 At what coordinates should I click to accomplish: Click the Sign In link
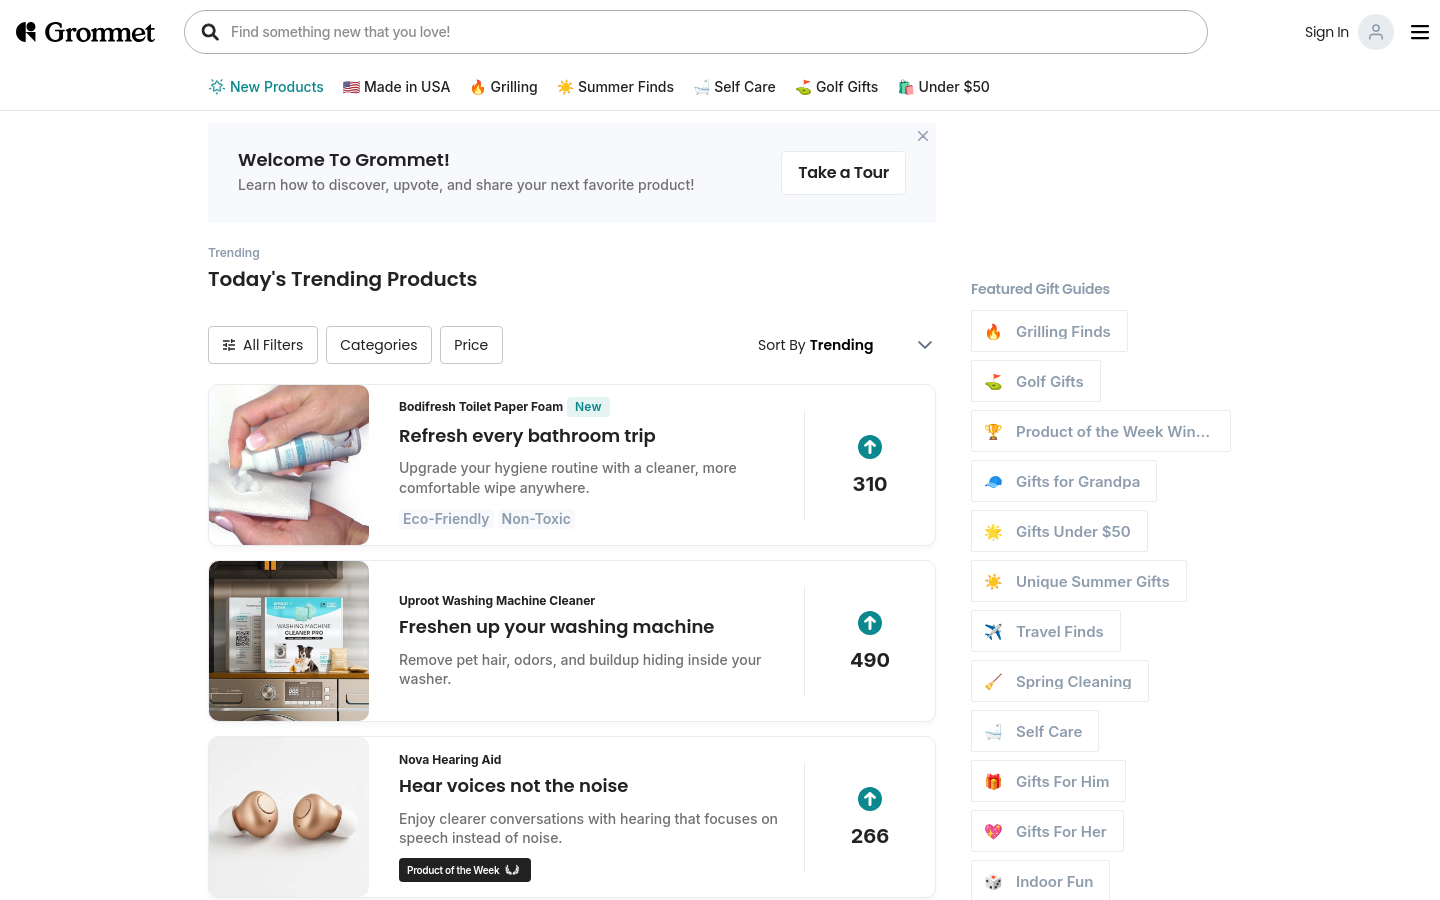[1326, 32]
